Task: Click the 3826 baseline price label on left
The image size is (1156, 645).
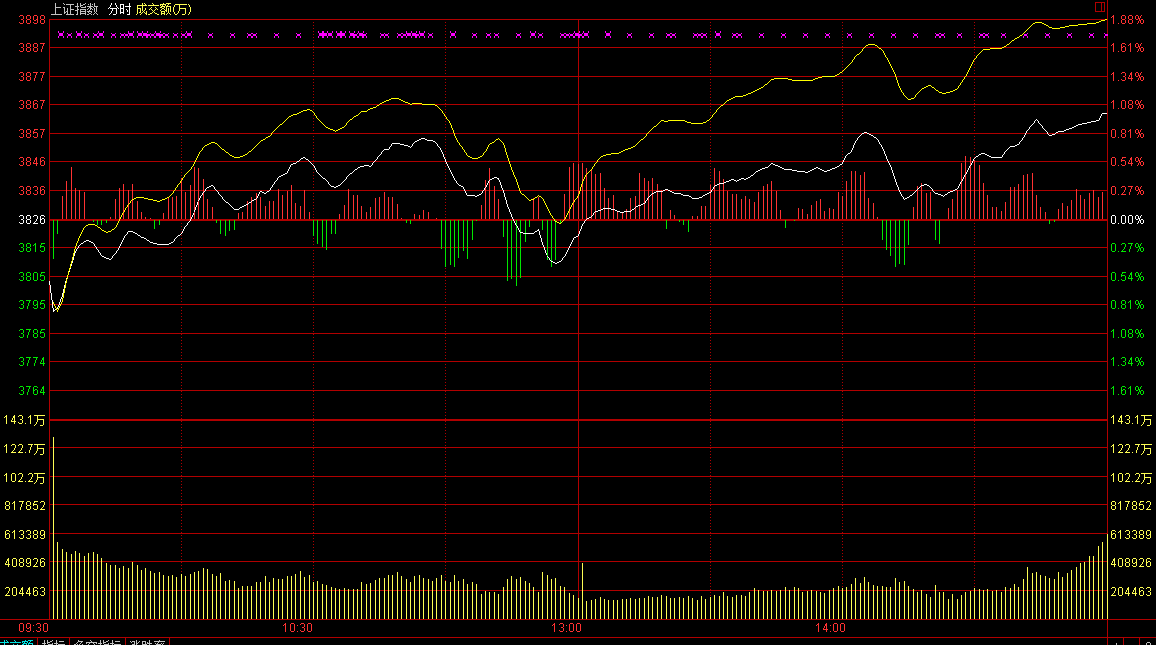Action: point(32,219)
